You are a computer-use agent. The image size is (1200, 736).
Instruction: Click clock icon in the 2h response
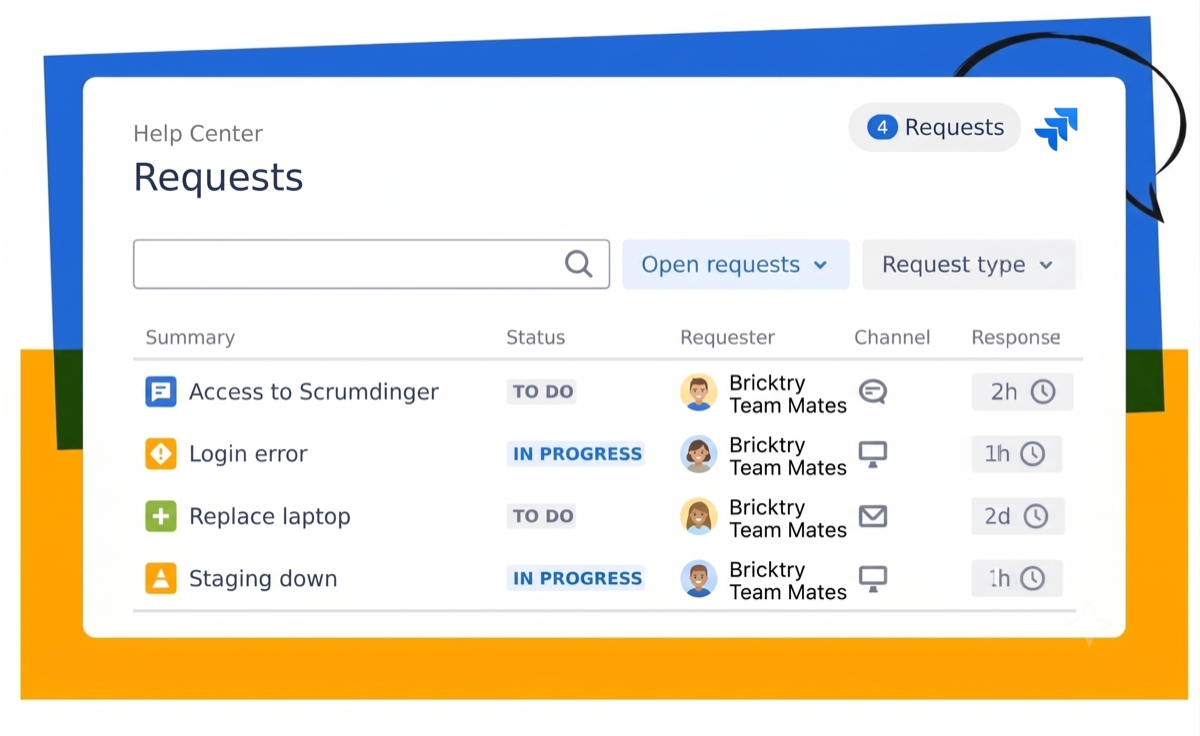coord(1043,392)
